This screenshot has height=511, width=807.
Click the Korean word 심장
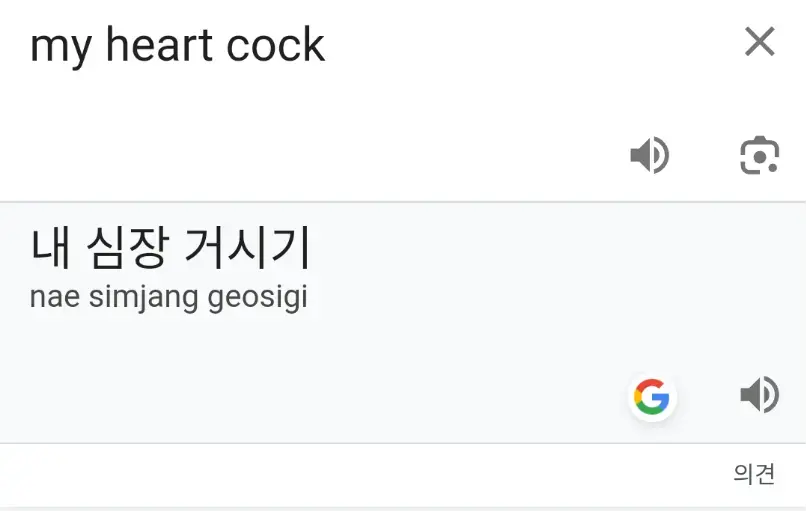(128, 248)
